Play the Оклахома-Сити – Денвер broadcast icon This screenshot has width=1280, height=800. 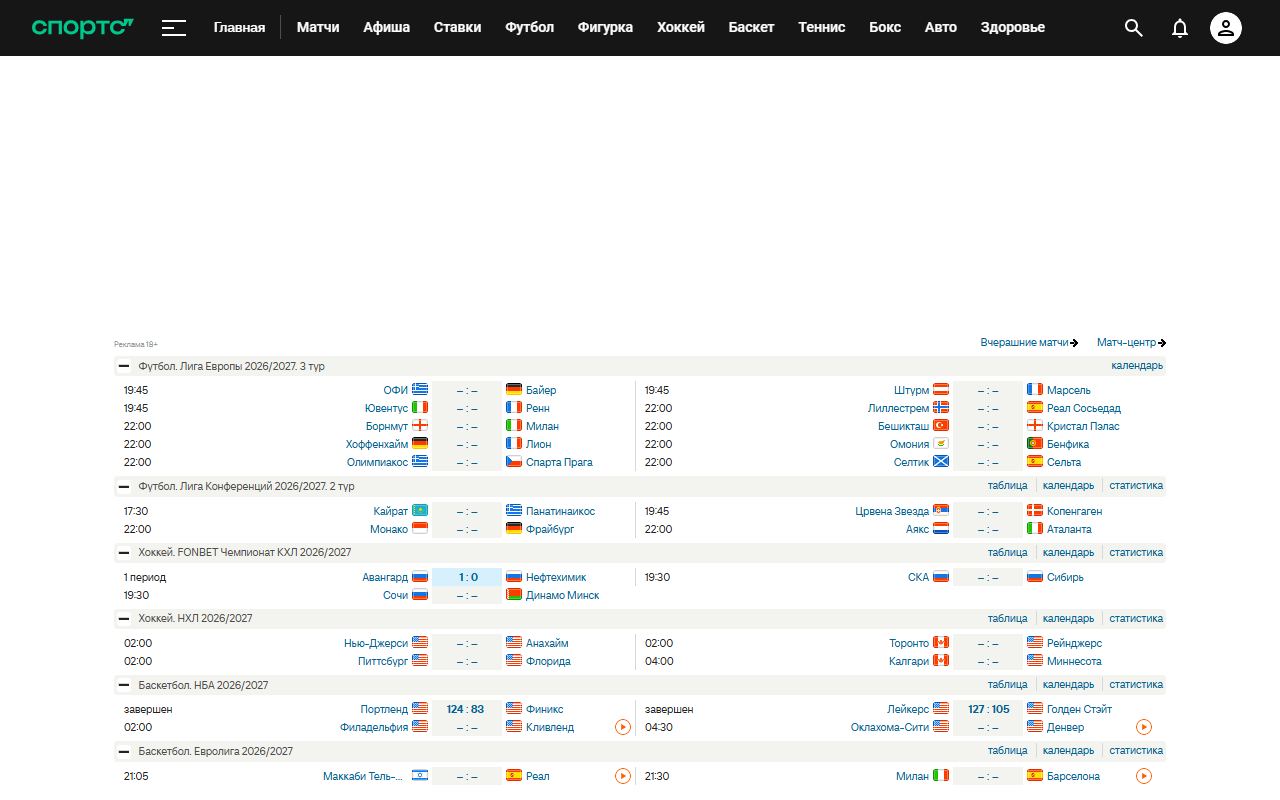[1144, 727]
